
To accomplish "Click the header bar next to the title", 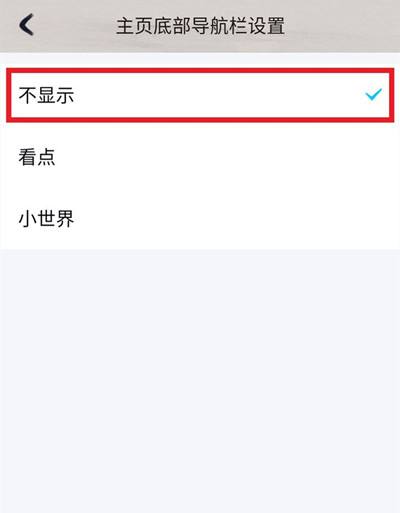I will point(342,26).
